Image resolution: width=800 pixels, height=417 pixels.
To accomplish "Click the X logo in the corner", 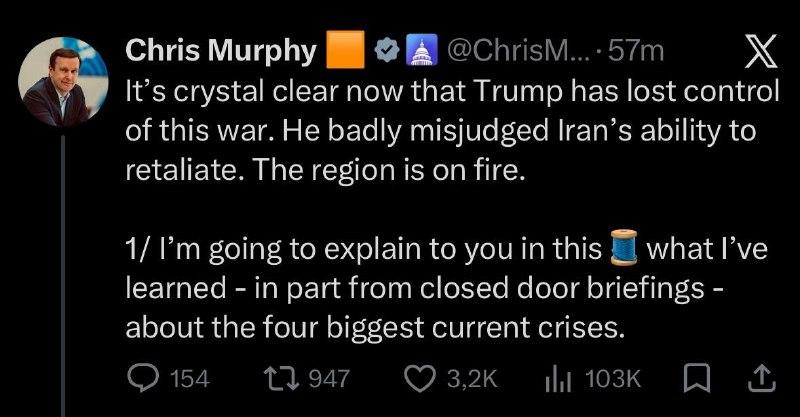I will 759,50.
